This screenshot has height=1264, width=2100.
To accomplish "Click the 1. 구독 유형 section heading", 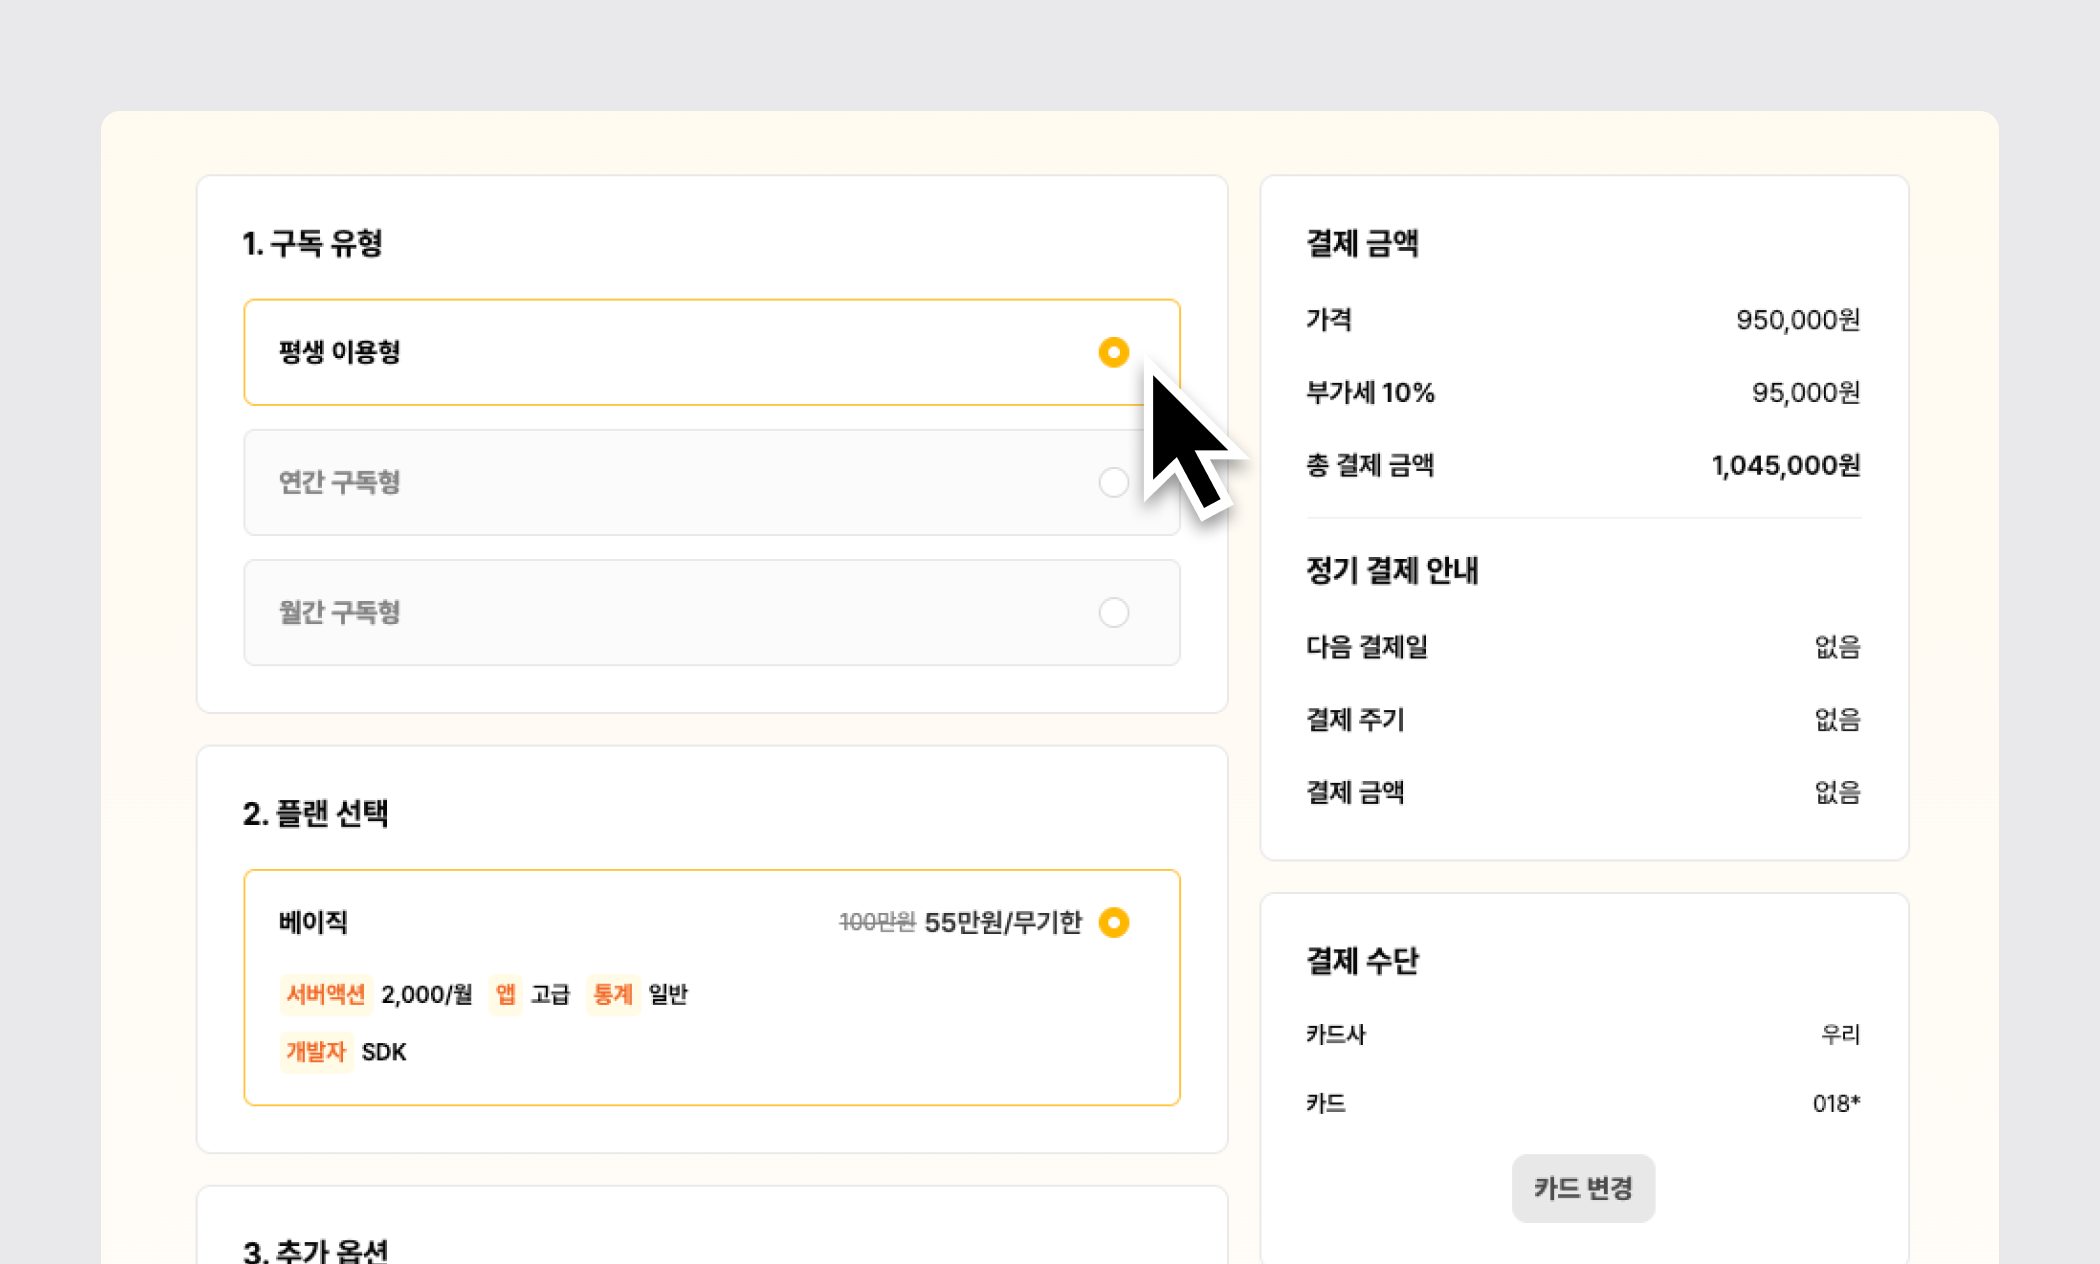I will pyautogui.click(x=312, y=243).
